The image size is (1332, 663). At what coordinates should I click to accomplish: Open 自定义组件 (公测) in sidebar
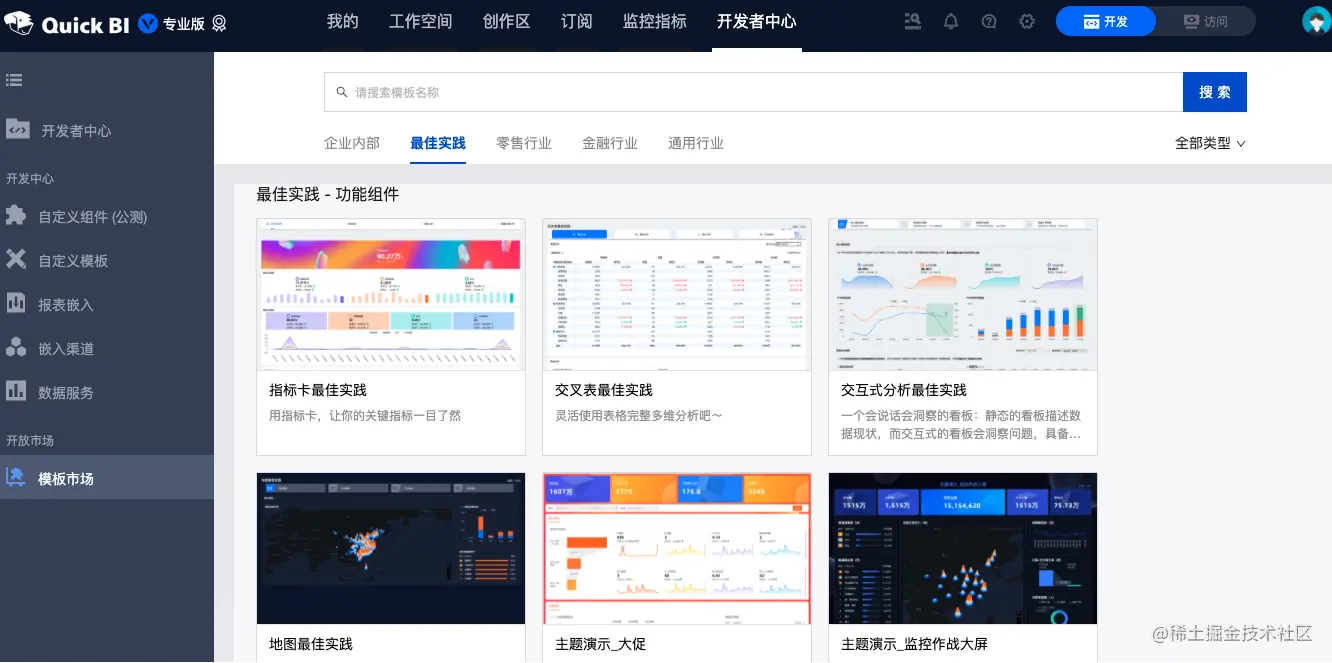92,217
